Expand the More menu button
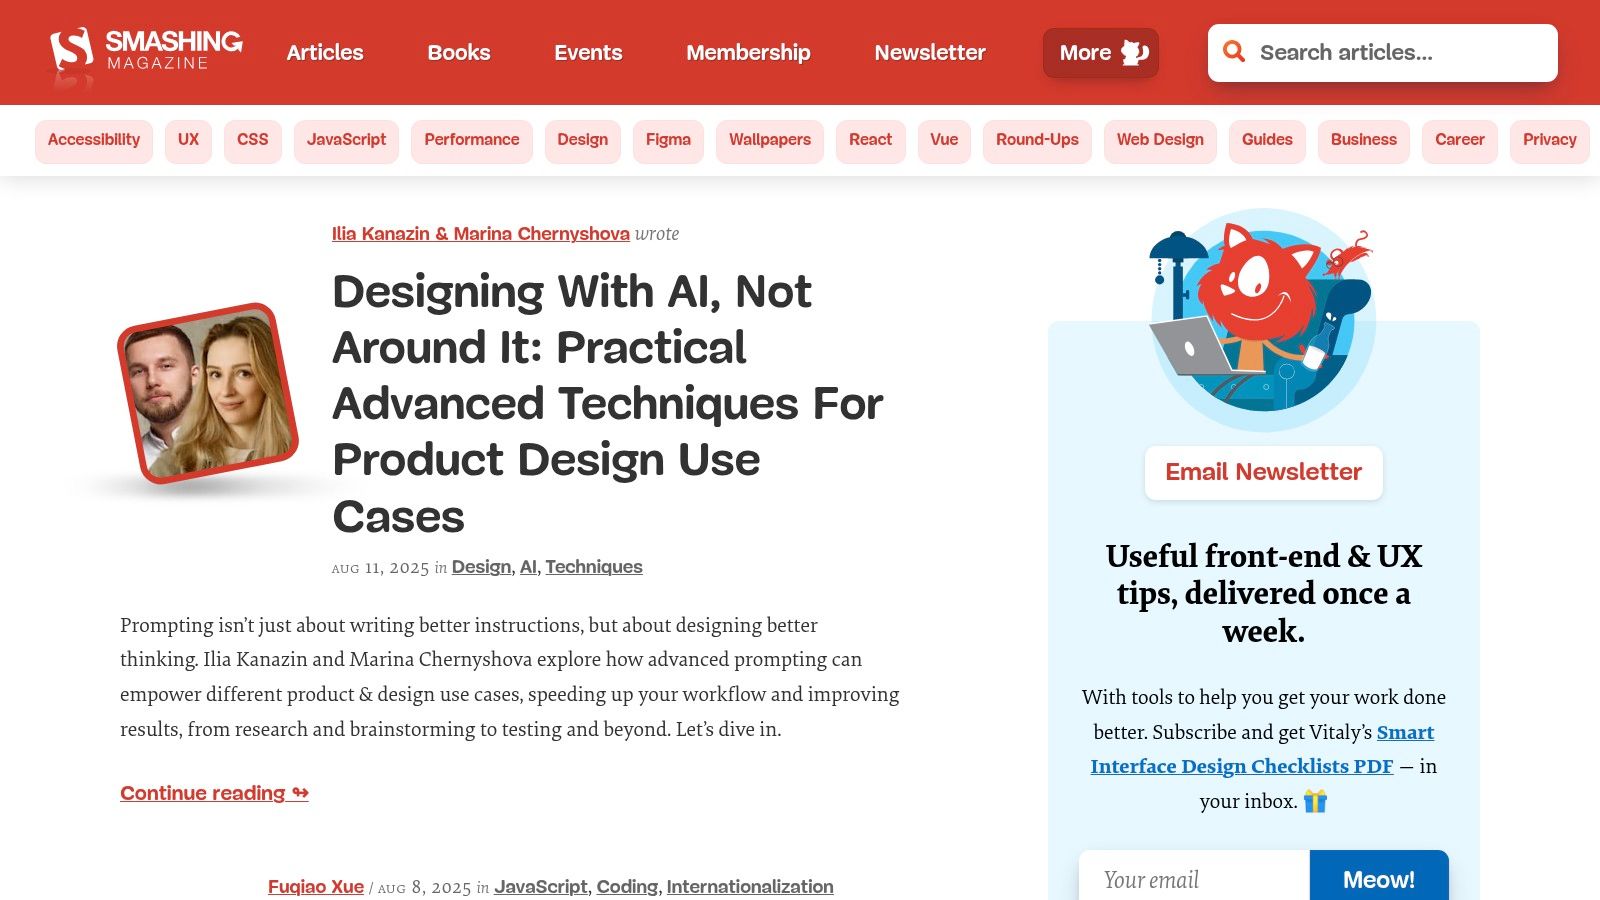The image size is (1600, 900). tap(1101, 53)
